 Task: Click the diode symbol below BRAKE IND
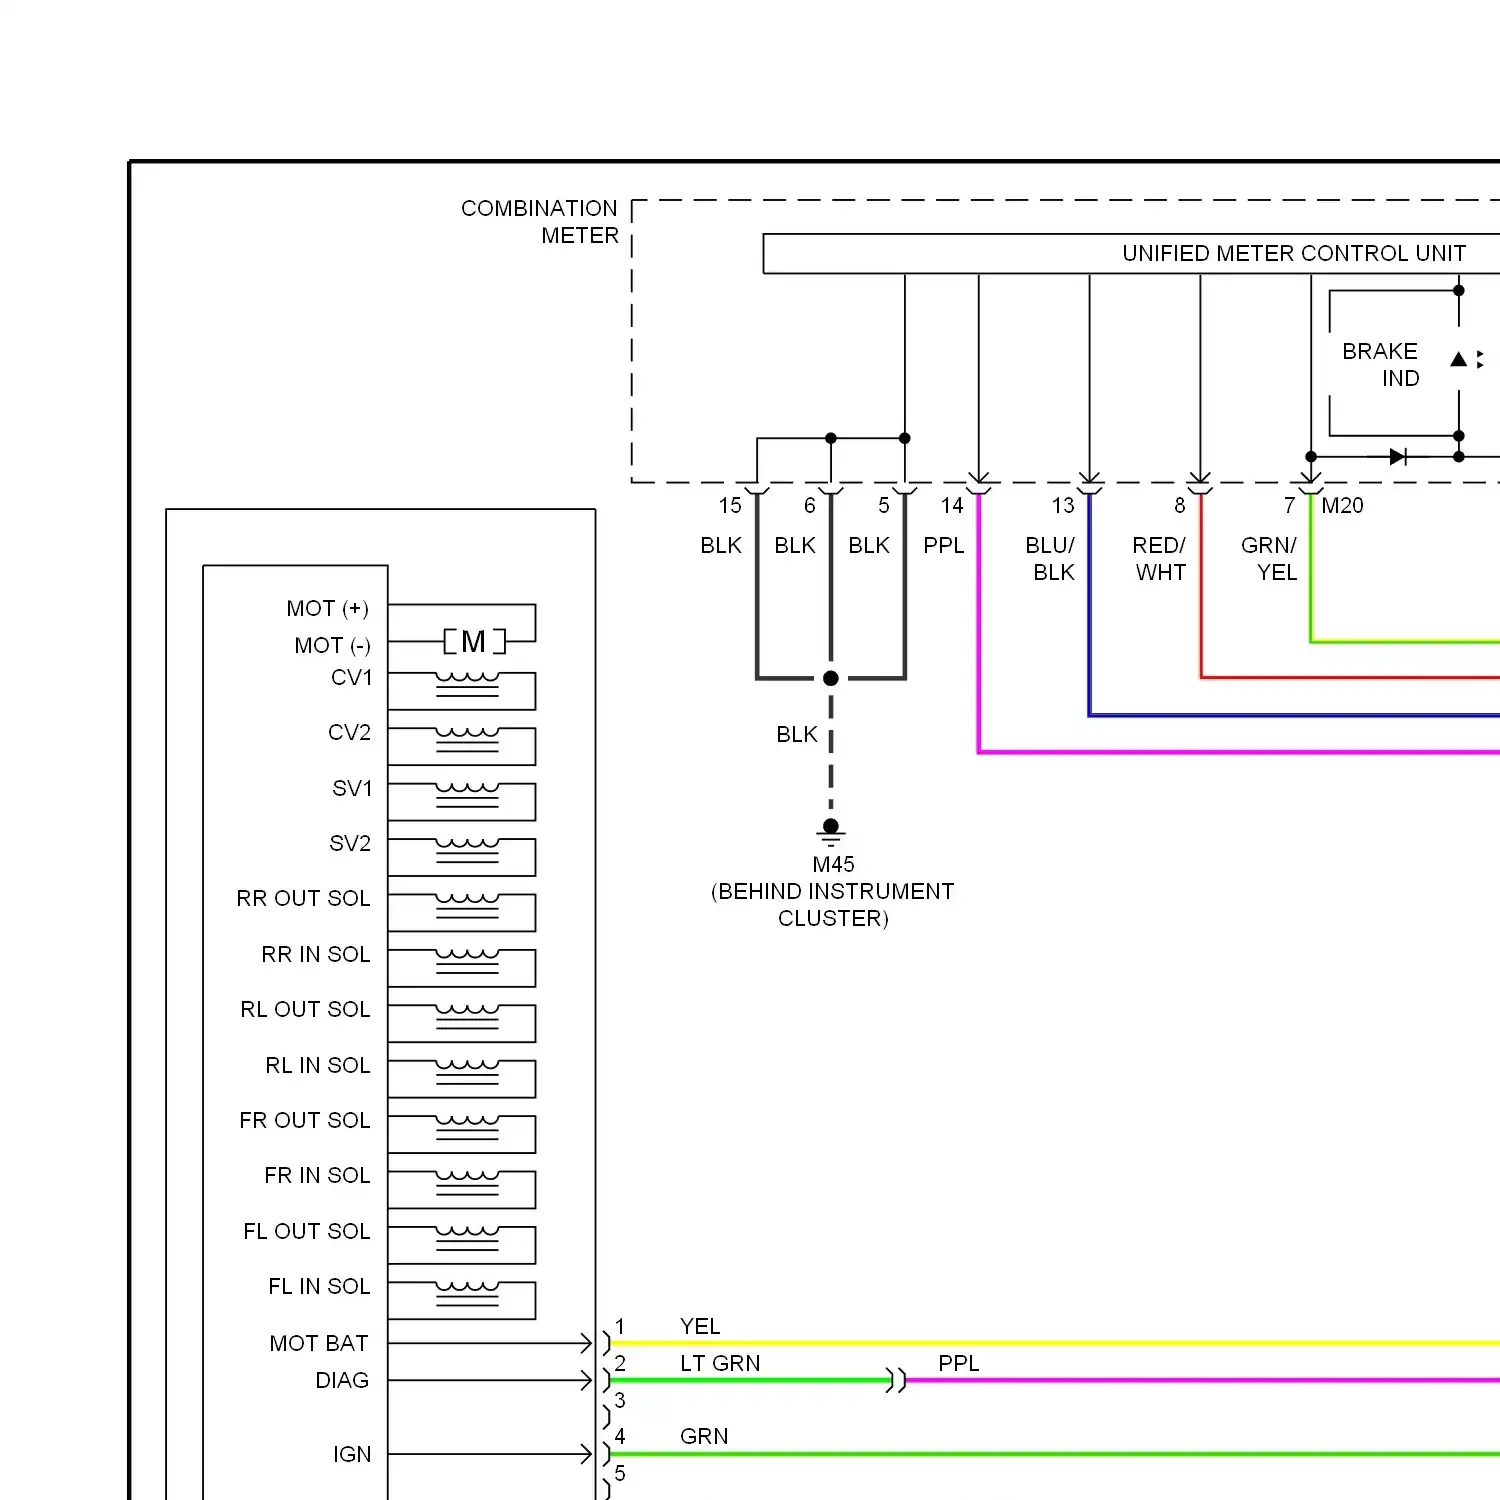(x=1398, y=457)
